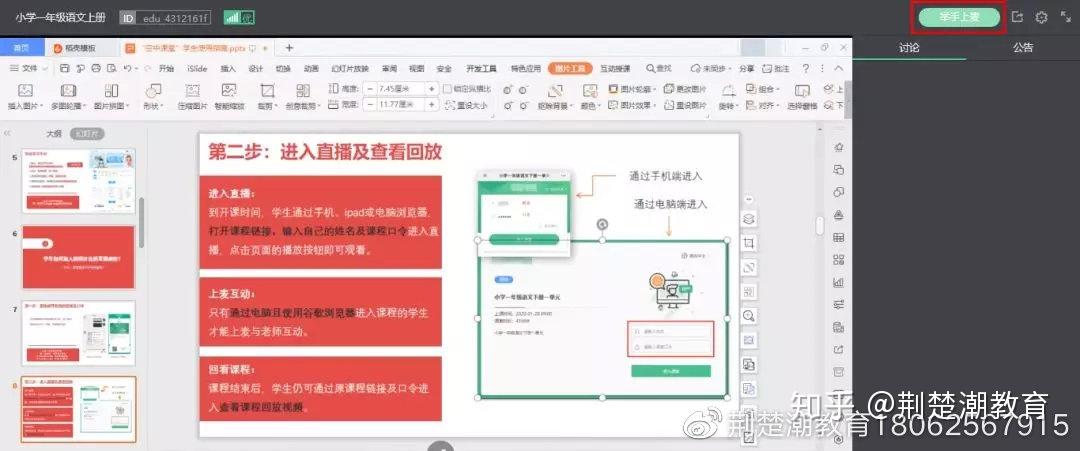
Task: Open the 幻灯片放映 slideshow tab
Action: pos(350,68)
